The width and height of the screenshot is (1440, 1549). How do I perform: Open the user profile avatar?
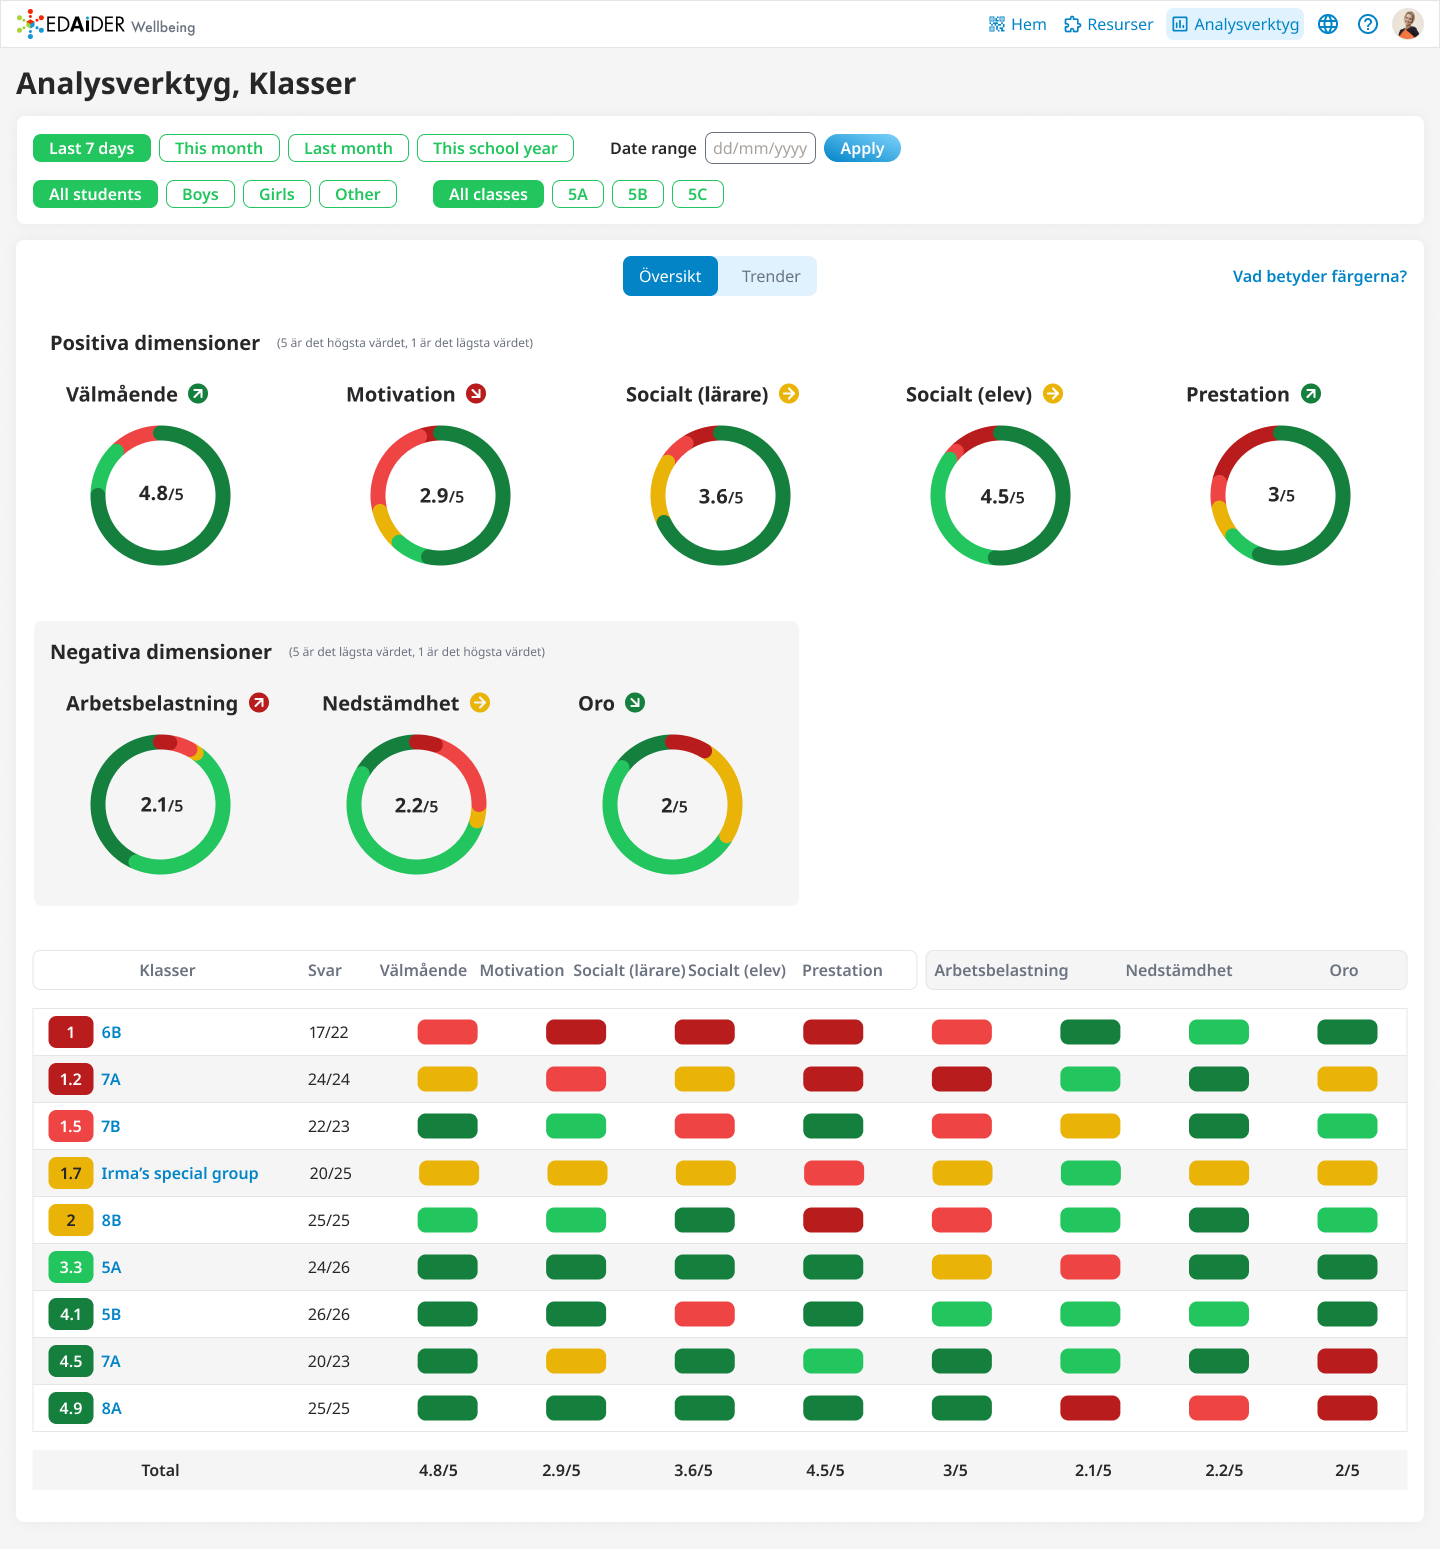click(x=1408, y=24)
